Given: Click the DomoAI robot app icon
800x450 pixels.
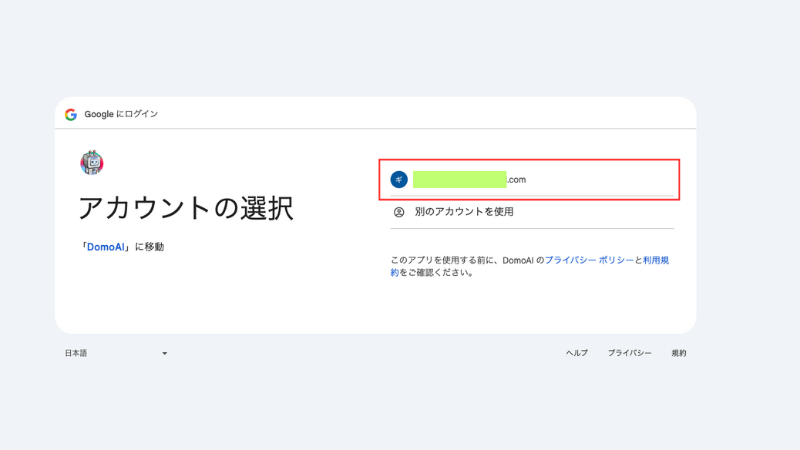Looking at the screenshot, I should point(92,163).
